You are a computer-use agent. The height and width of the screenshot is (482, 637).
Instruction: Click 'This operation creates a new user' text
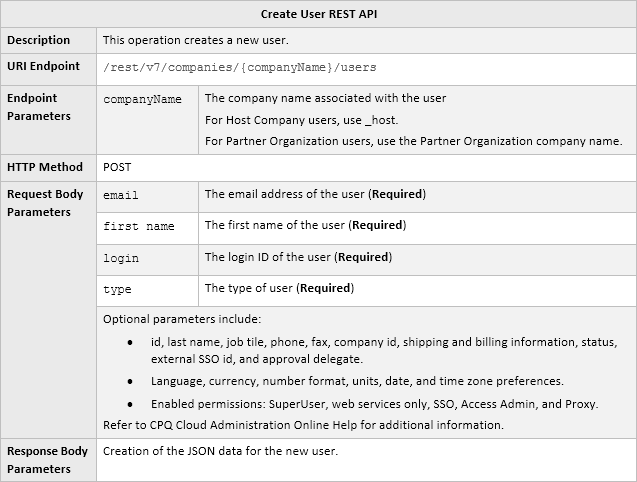click(196, 40)
